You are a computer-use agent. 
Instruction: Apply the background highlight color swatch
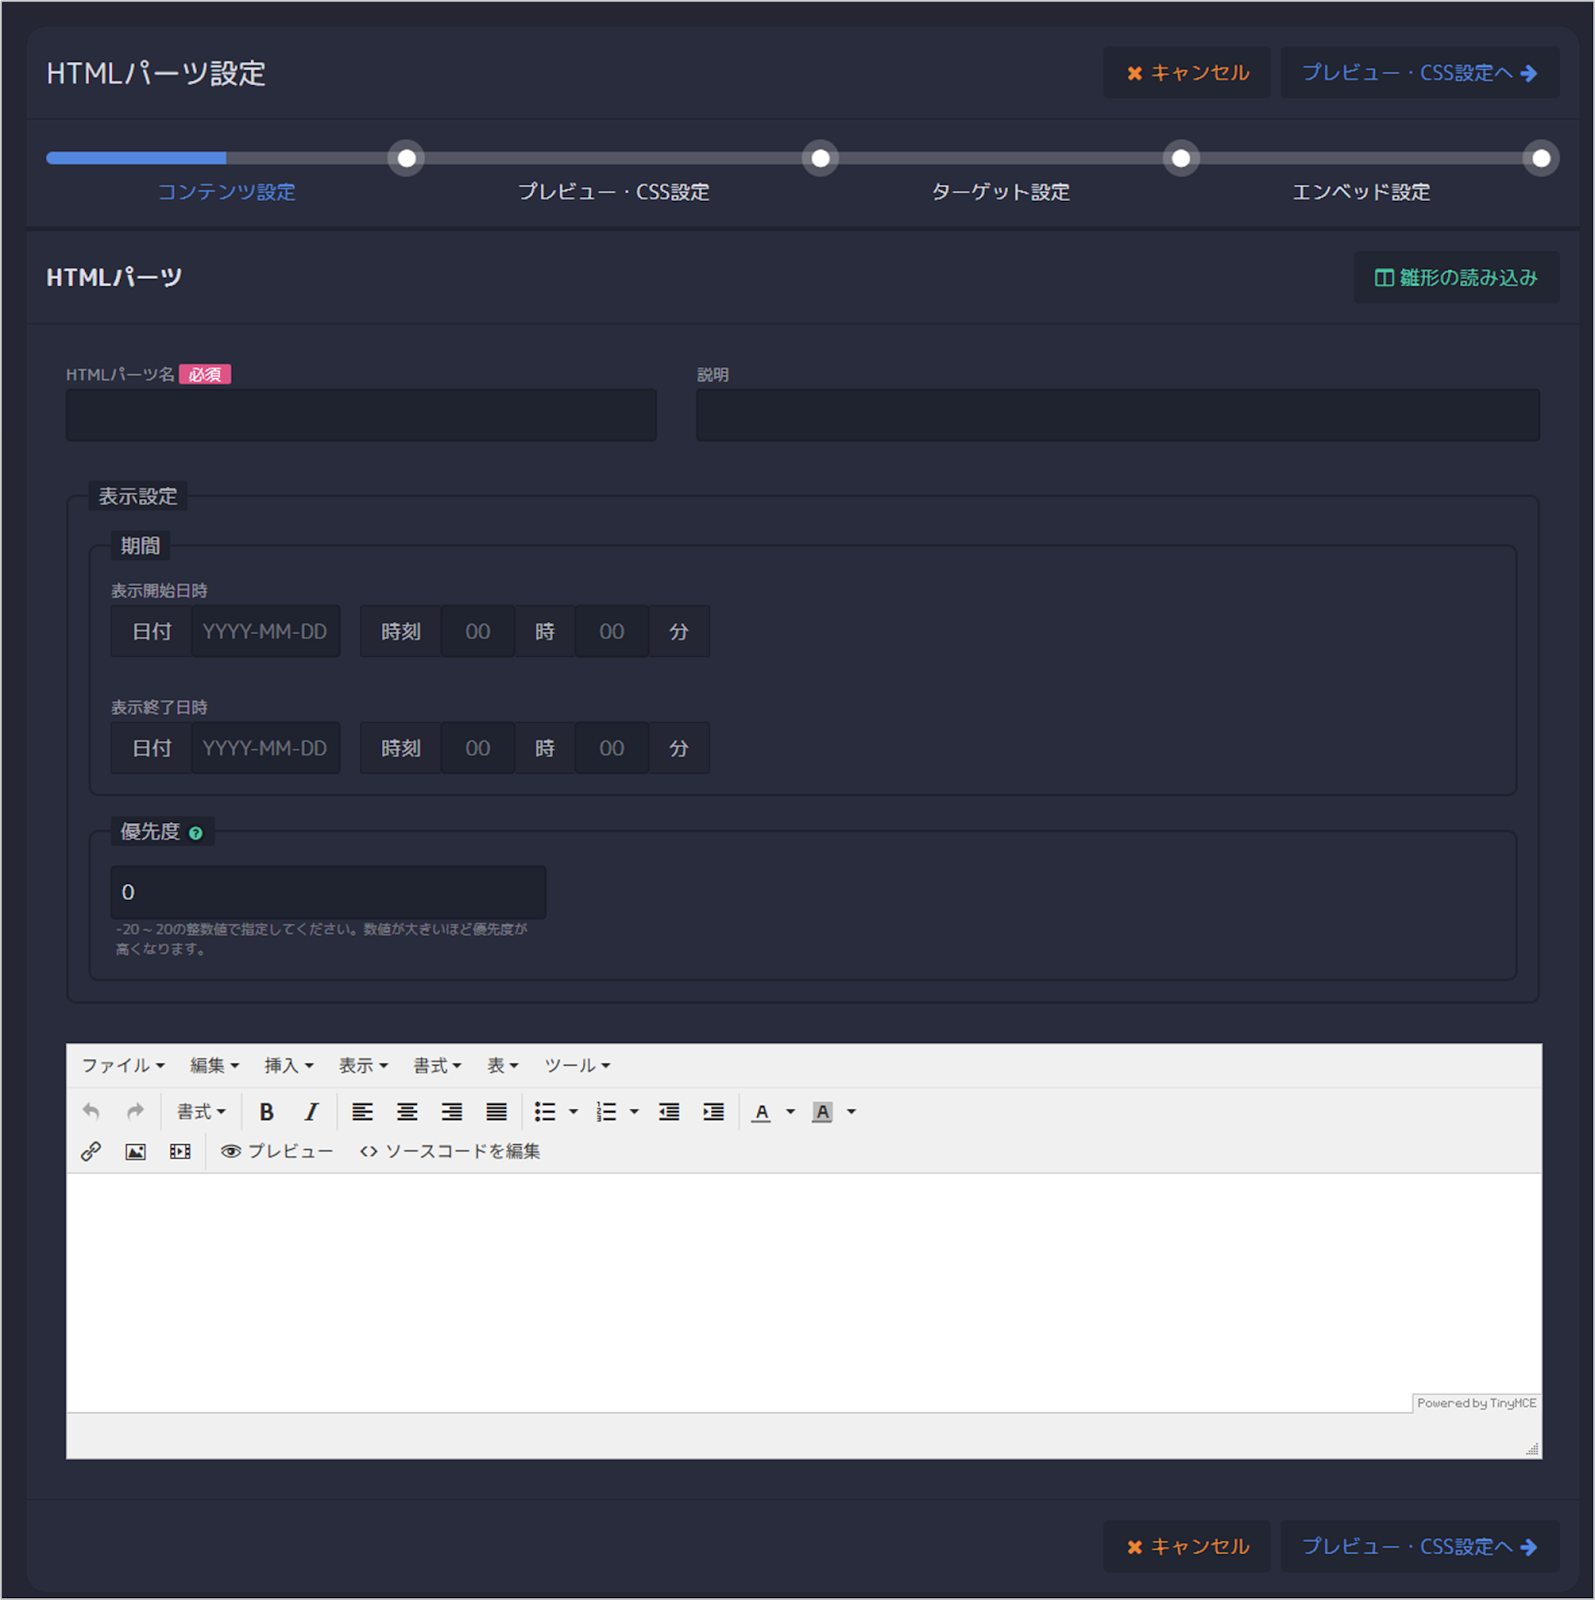pos(822,1112)
